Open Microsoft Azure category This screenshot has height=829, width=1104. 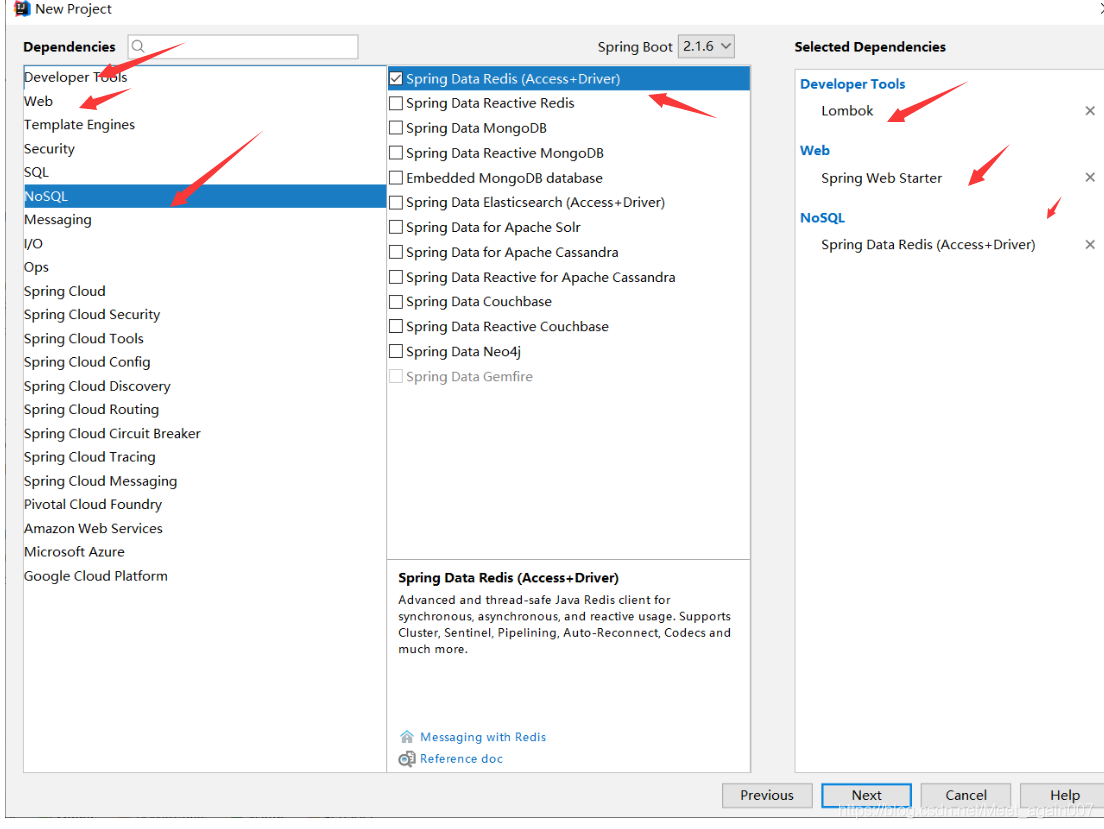point(74,551)
